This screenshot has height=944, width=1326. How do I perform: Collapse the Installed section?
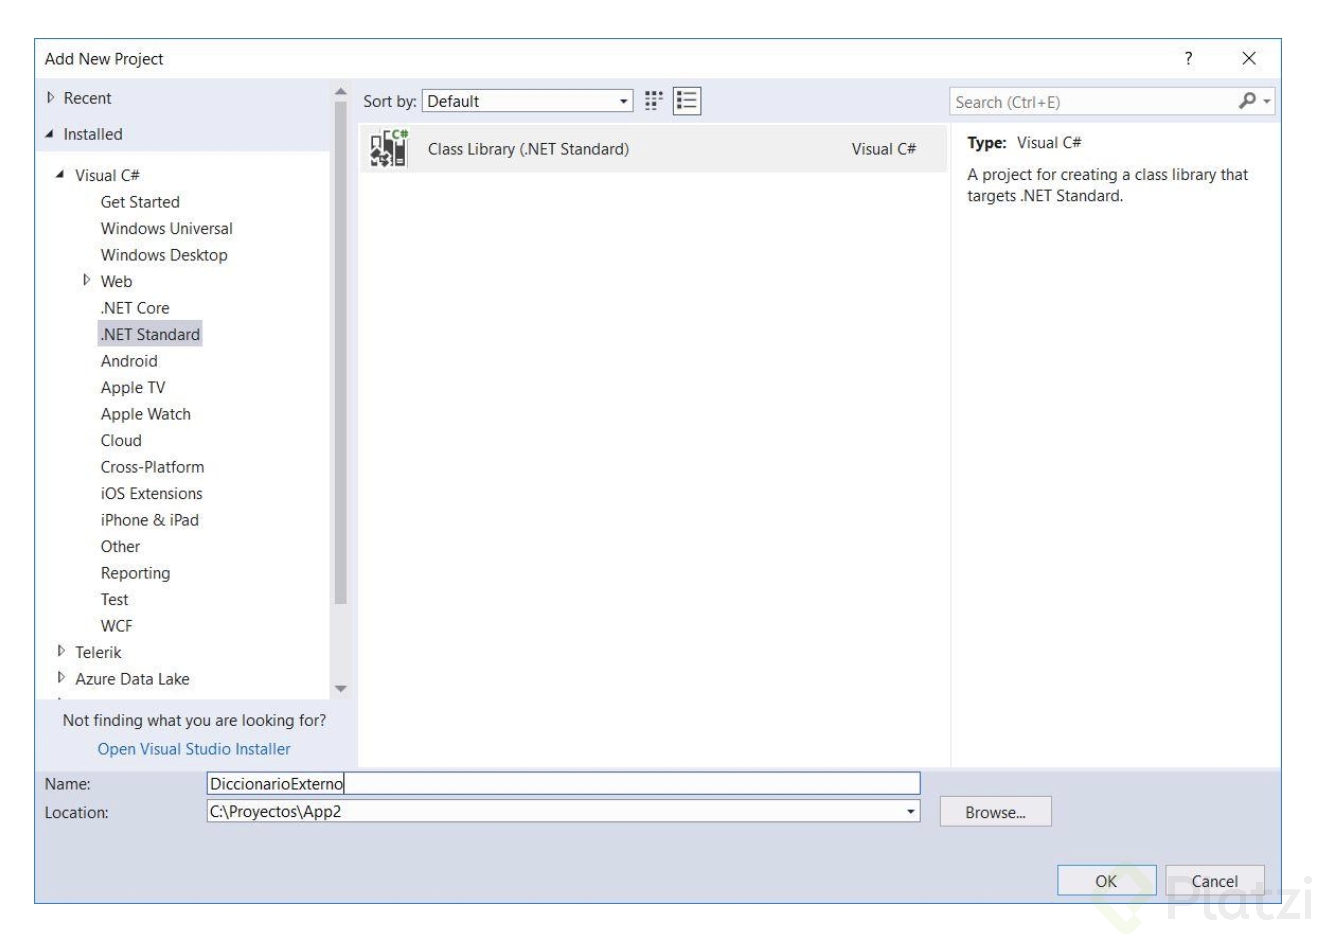[50, 134]
